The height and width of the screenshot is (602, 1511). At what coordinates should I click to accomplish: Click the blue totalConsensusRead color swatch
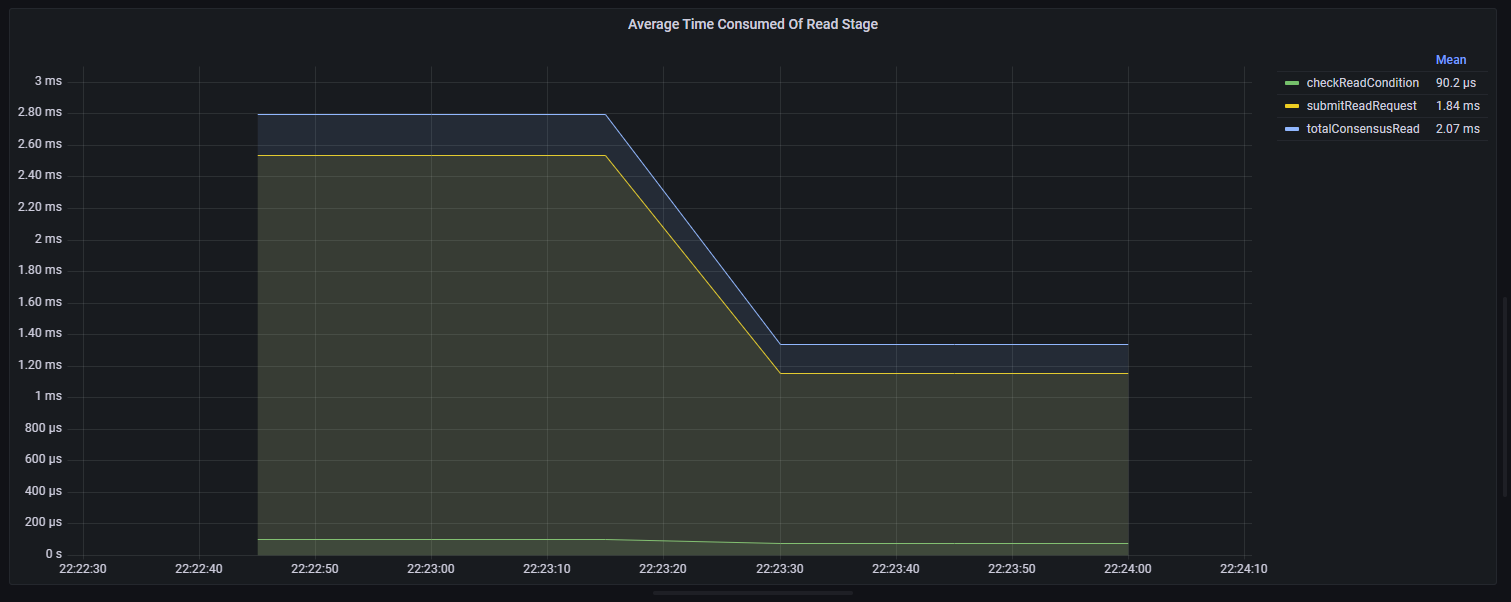pos(1292,129)
